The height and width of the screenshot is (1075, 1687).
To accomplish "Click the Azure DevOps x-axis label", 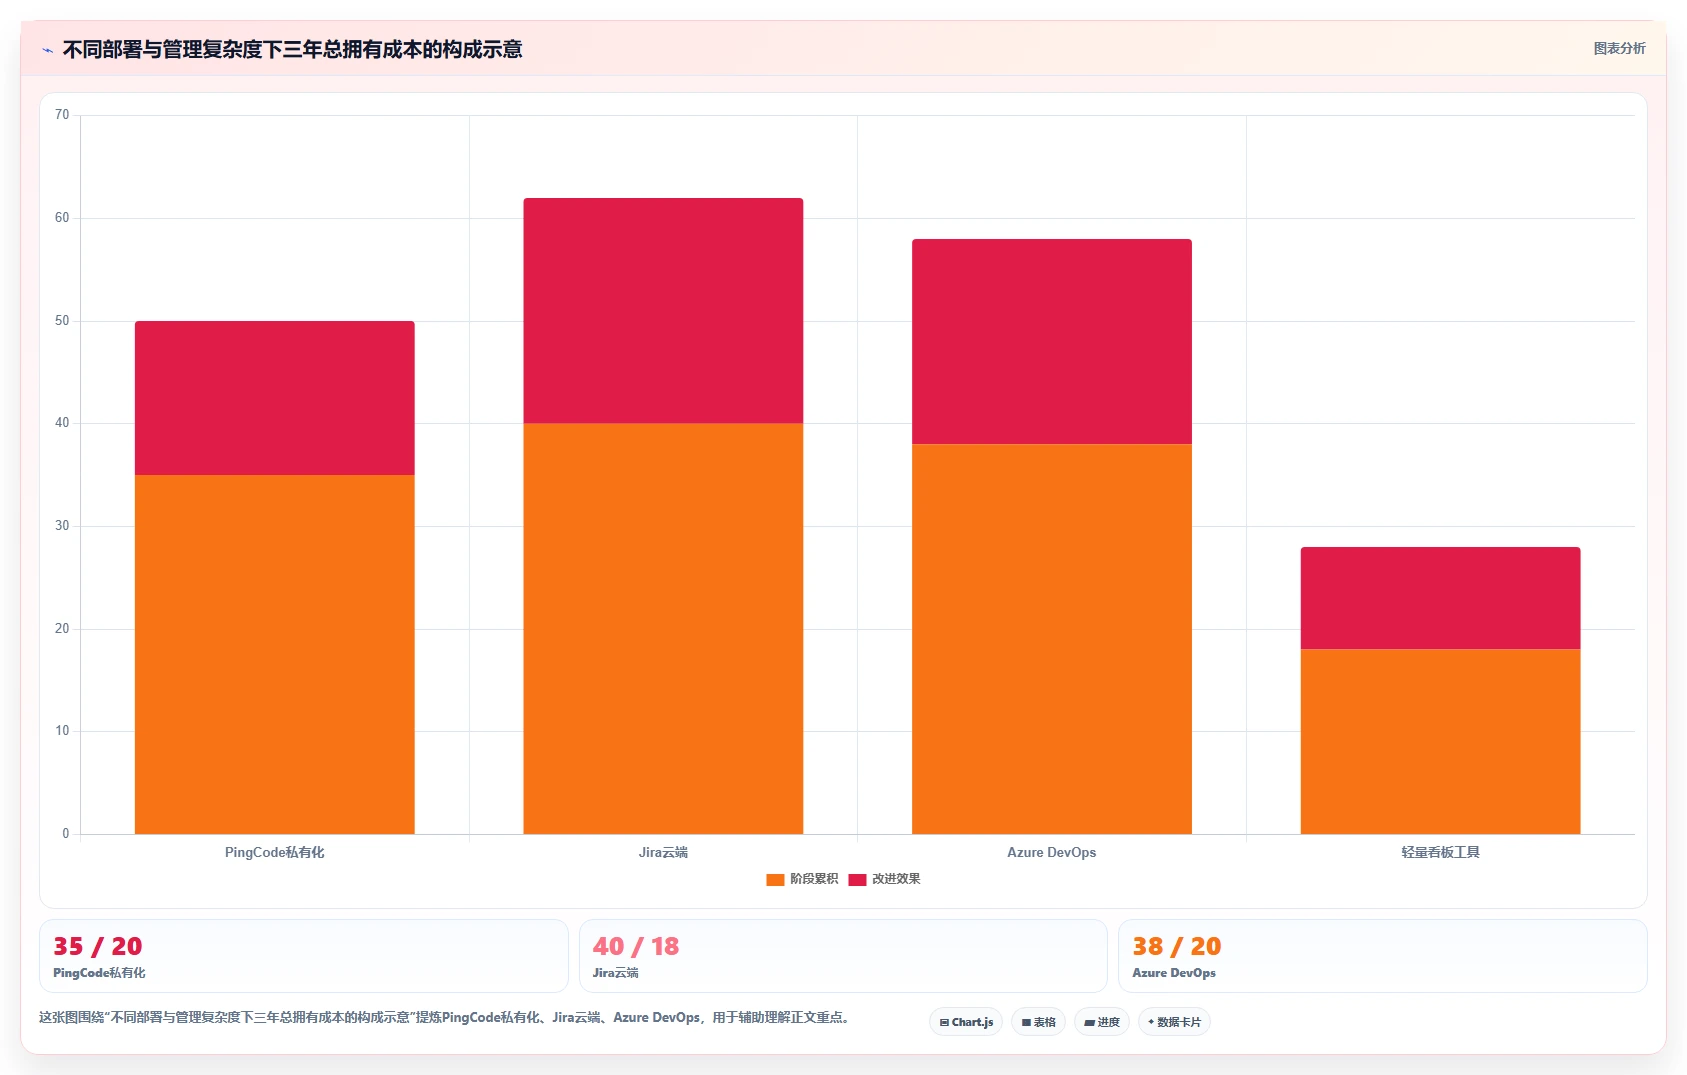I will pyautogui.click(x=1052, y=852).
